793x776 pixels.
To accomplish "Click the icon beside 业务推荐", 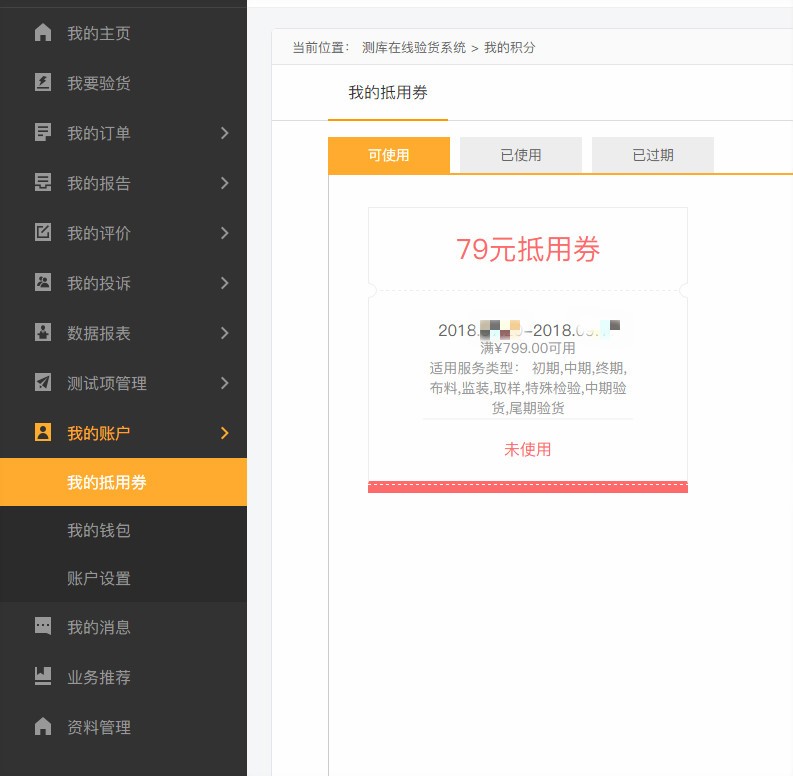I will tap(43, 677).
